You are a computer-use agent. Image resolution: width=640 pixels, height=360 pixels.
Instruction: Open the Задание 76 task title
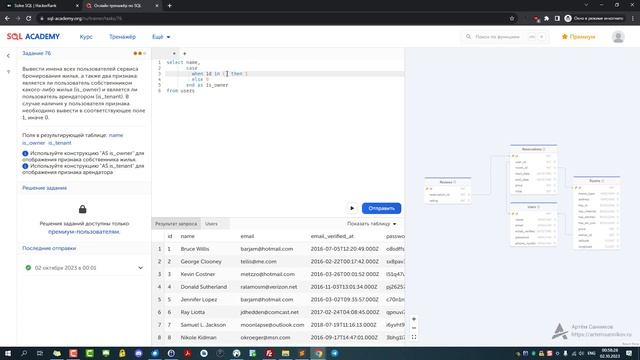[x=36, y=53]
